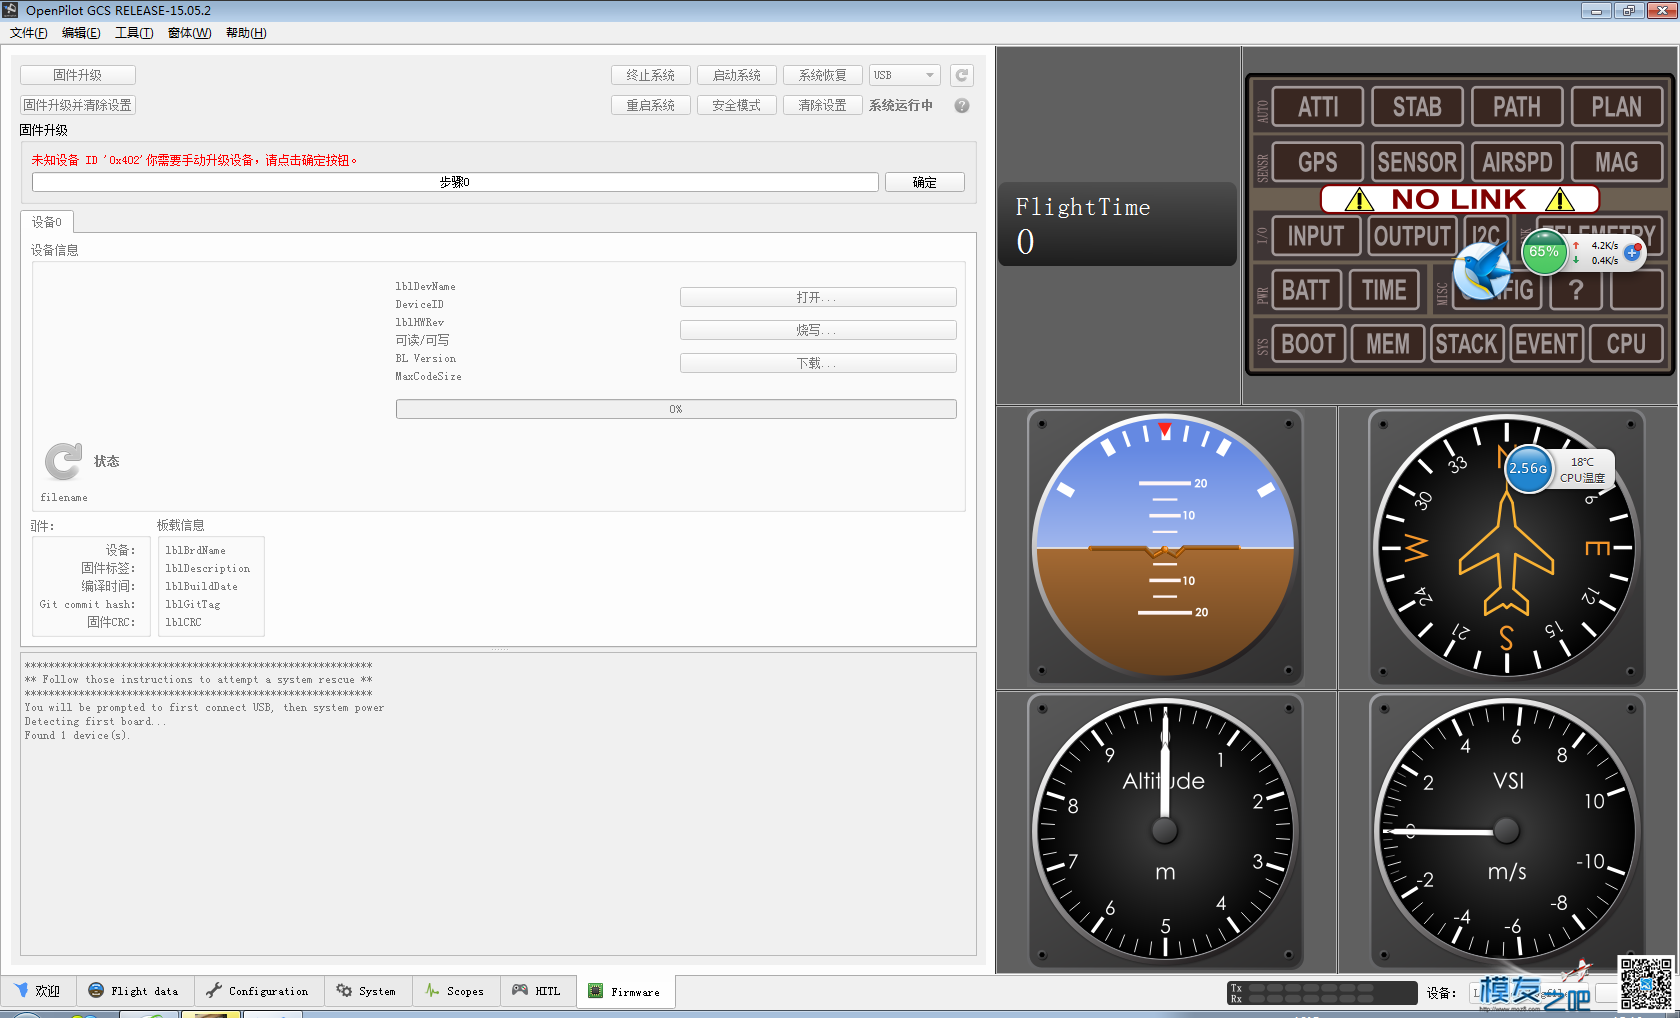
Task: Switch to the HITL tab
Action: [537, 991]
